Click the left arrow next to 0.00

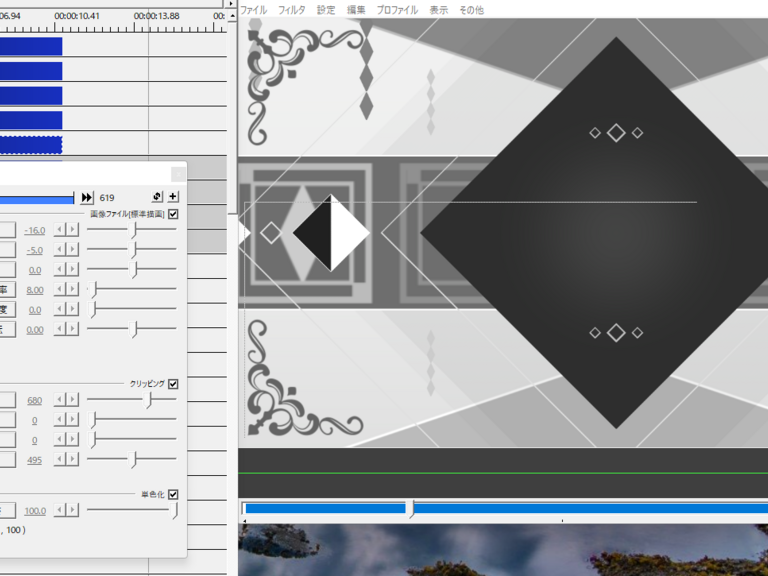click(60, 329)
